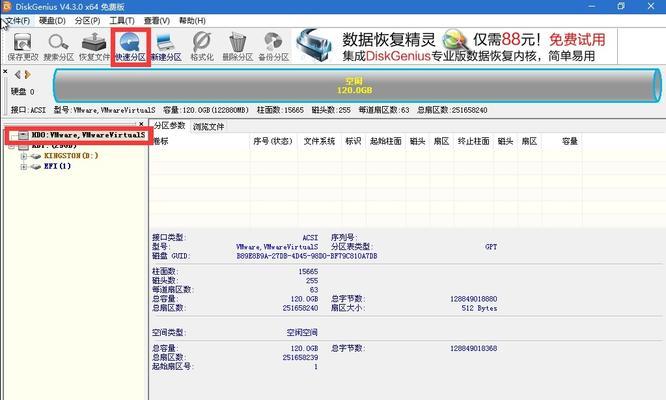
Task: Select KINGSTON(B:) in the disk tree
Action: [x=71, y=156]
